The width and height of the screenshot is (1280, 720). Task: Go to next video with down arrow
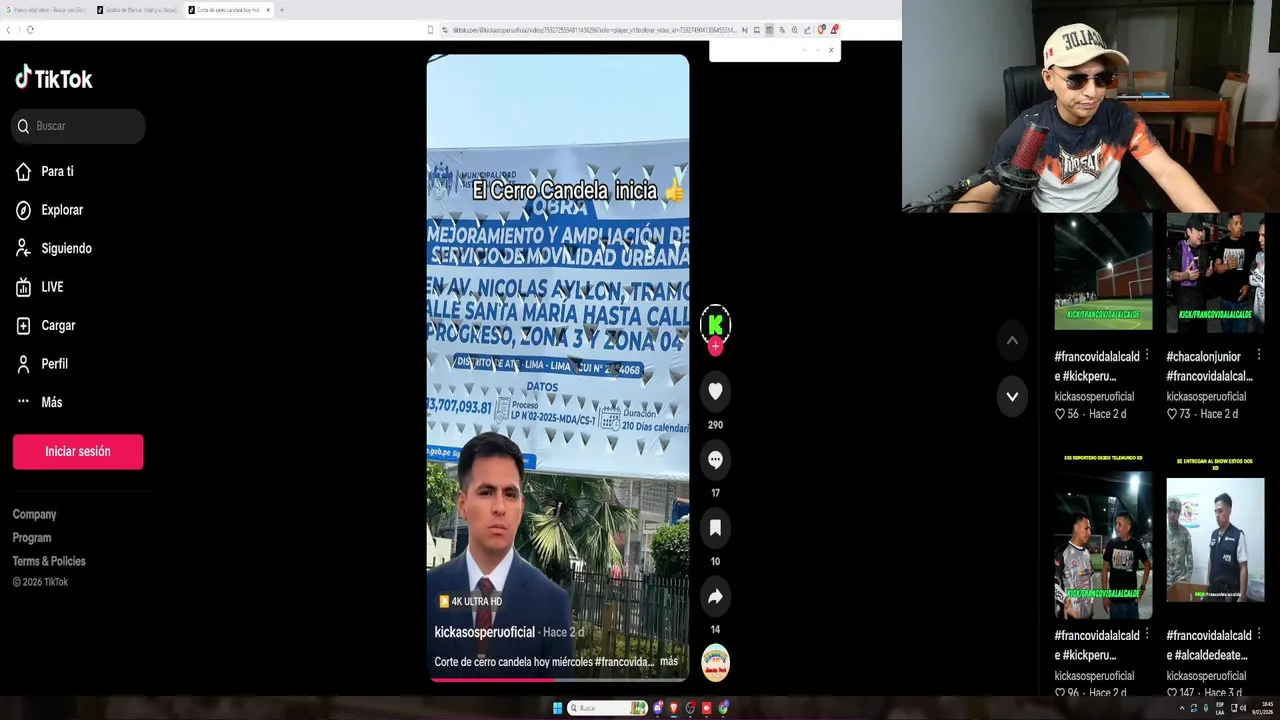click(1012, 397)
